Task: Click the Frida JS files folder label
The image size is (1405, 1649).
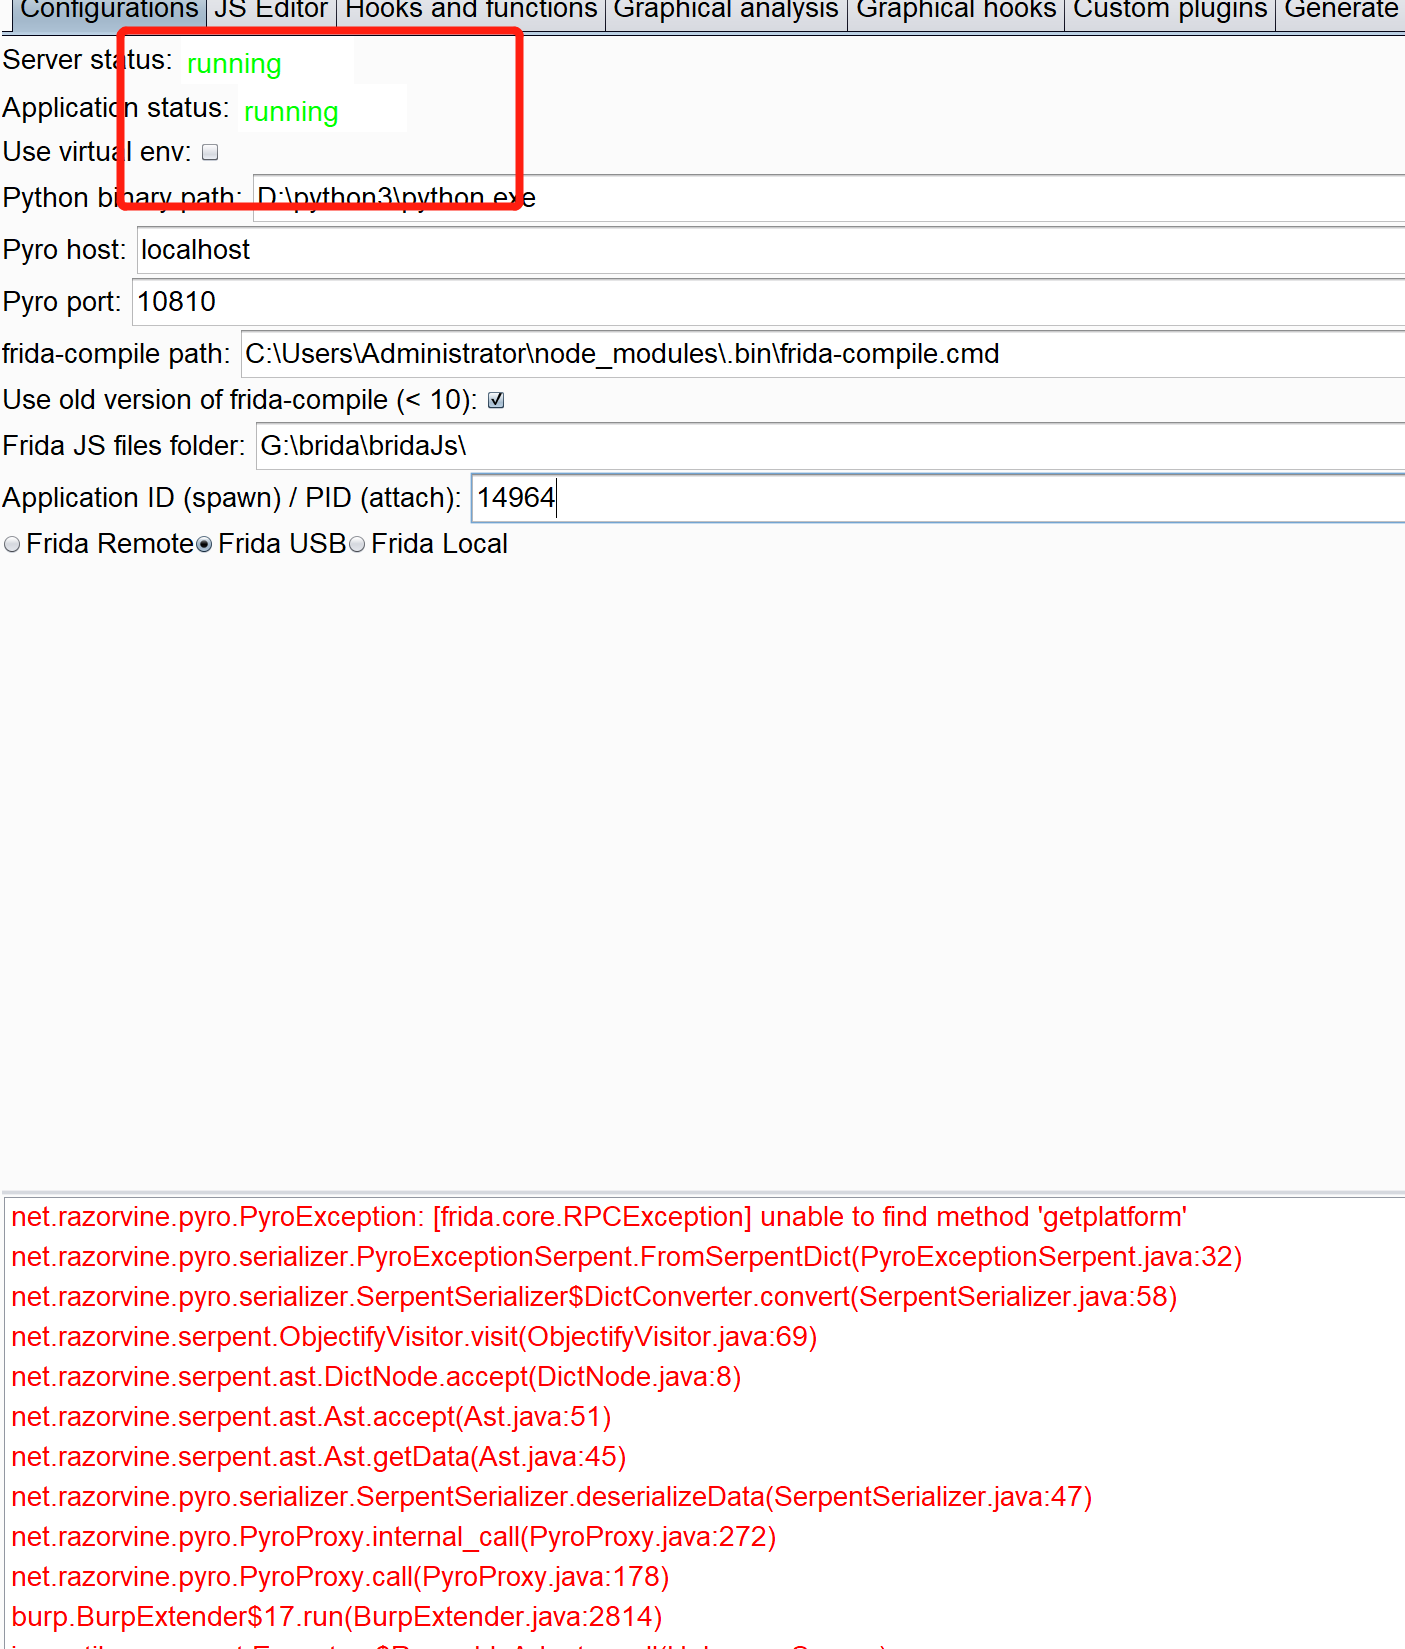Action: pos(124,446)
